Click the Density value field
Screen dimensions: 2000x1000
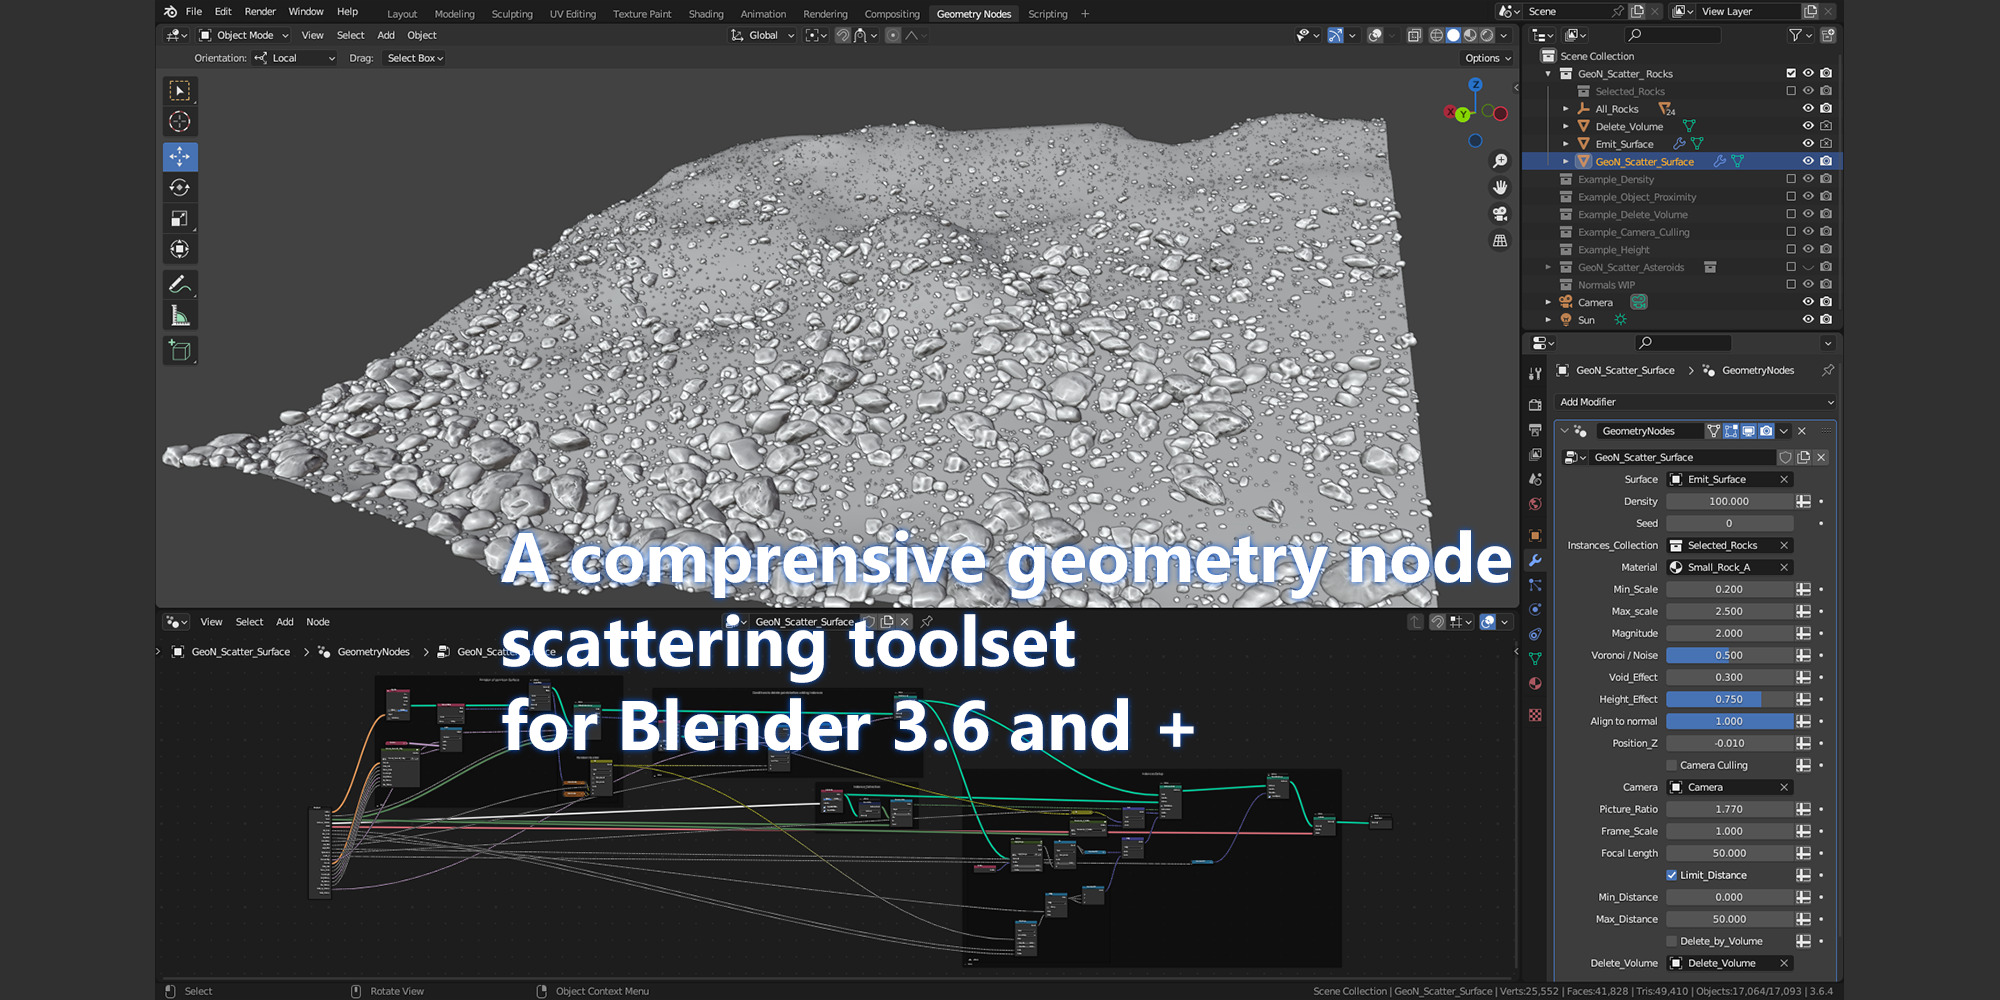pos(1729,501)
